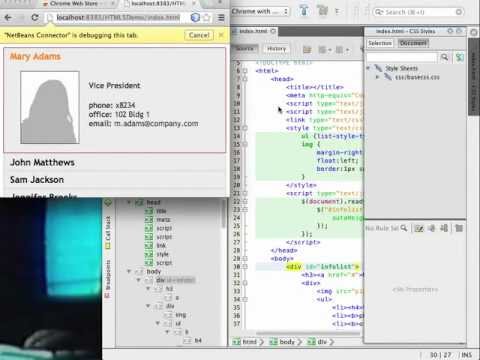The width and height of the screenshot is (480, 360).
Task: Click the Clean and Build icon
Action: pyautogui.click(x=323, y=11)
